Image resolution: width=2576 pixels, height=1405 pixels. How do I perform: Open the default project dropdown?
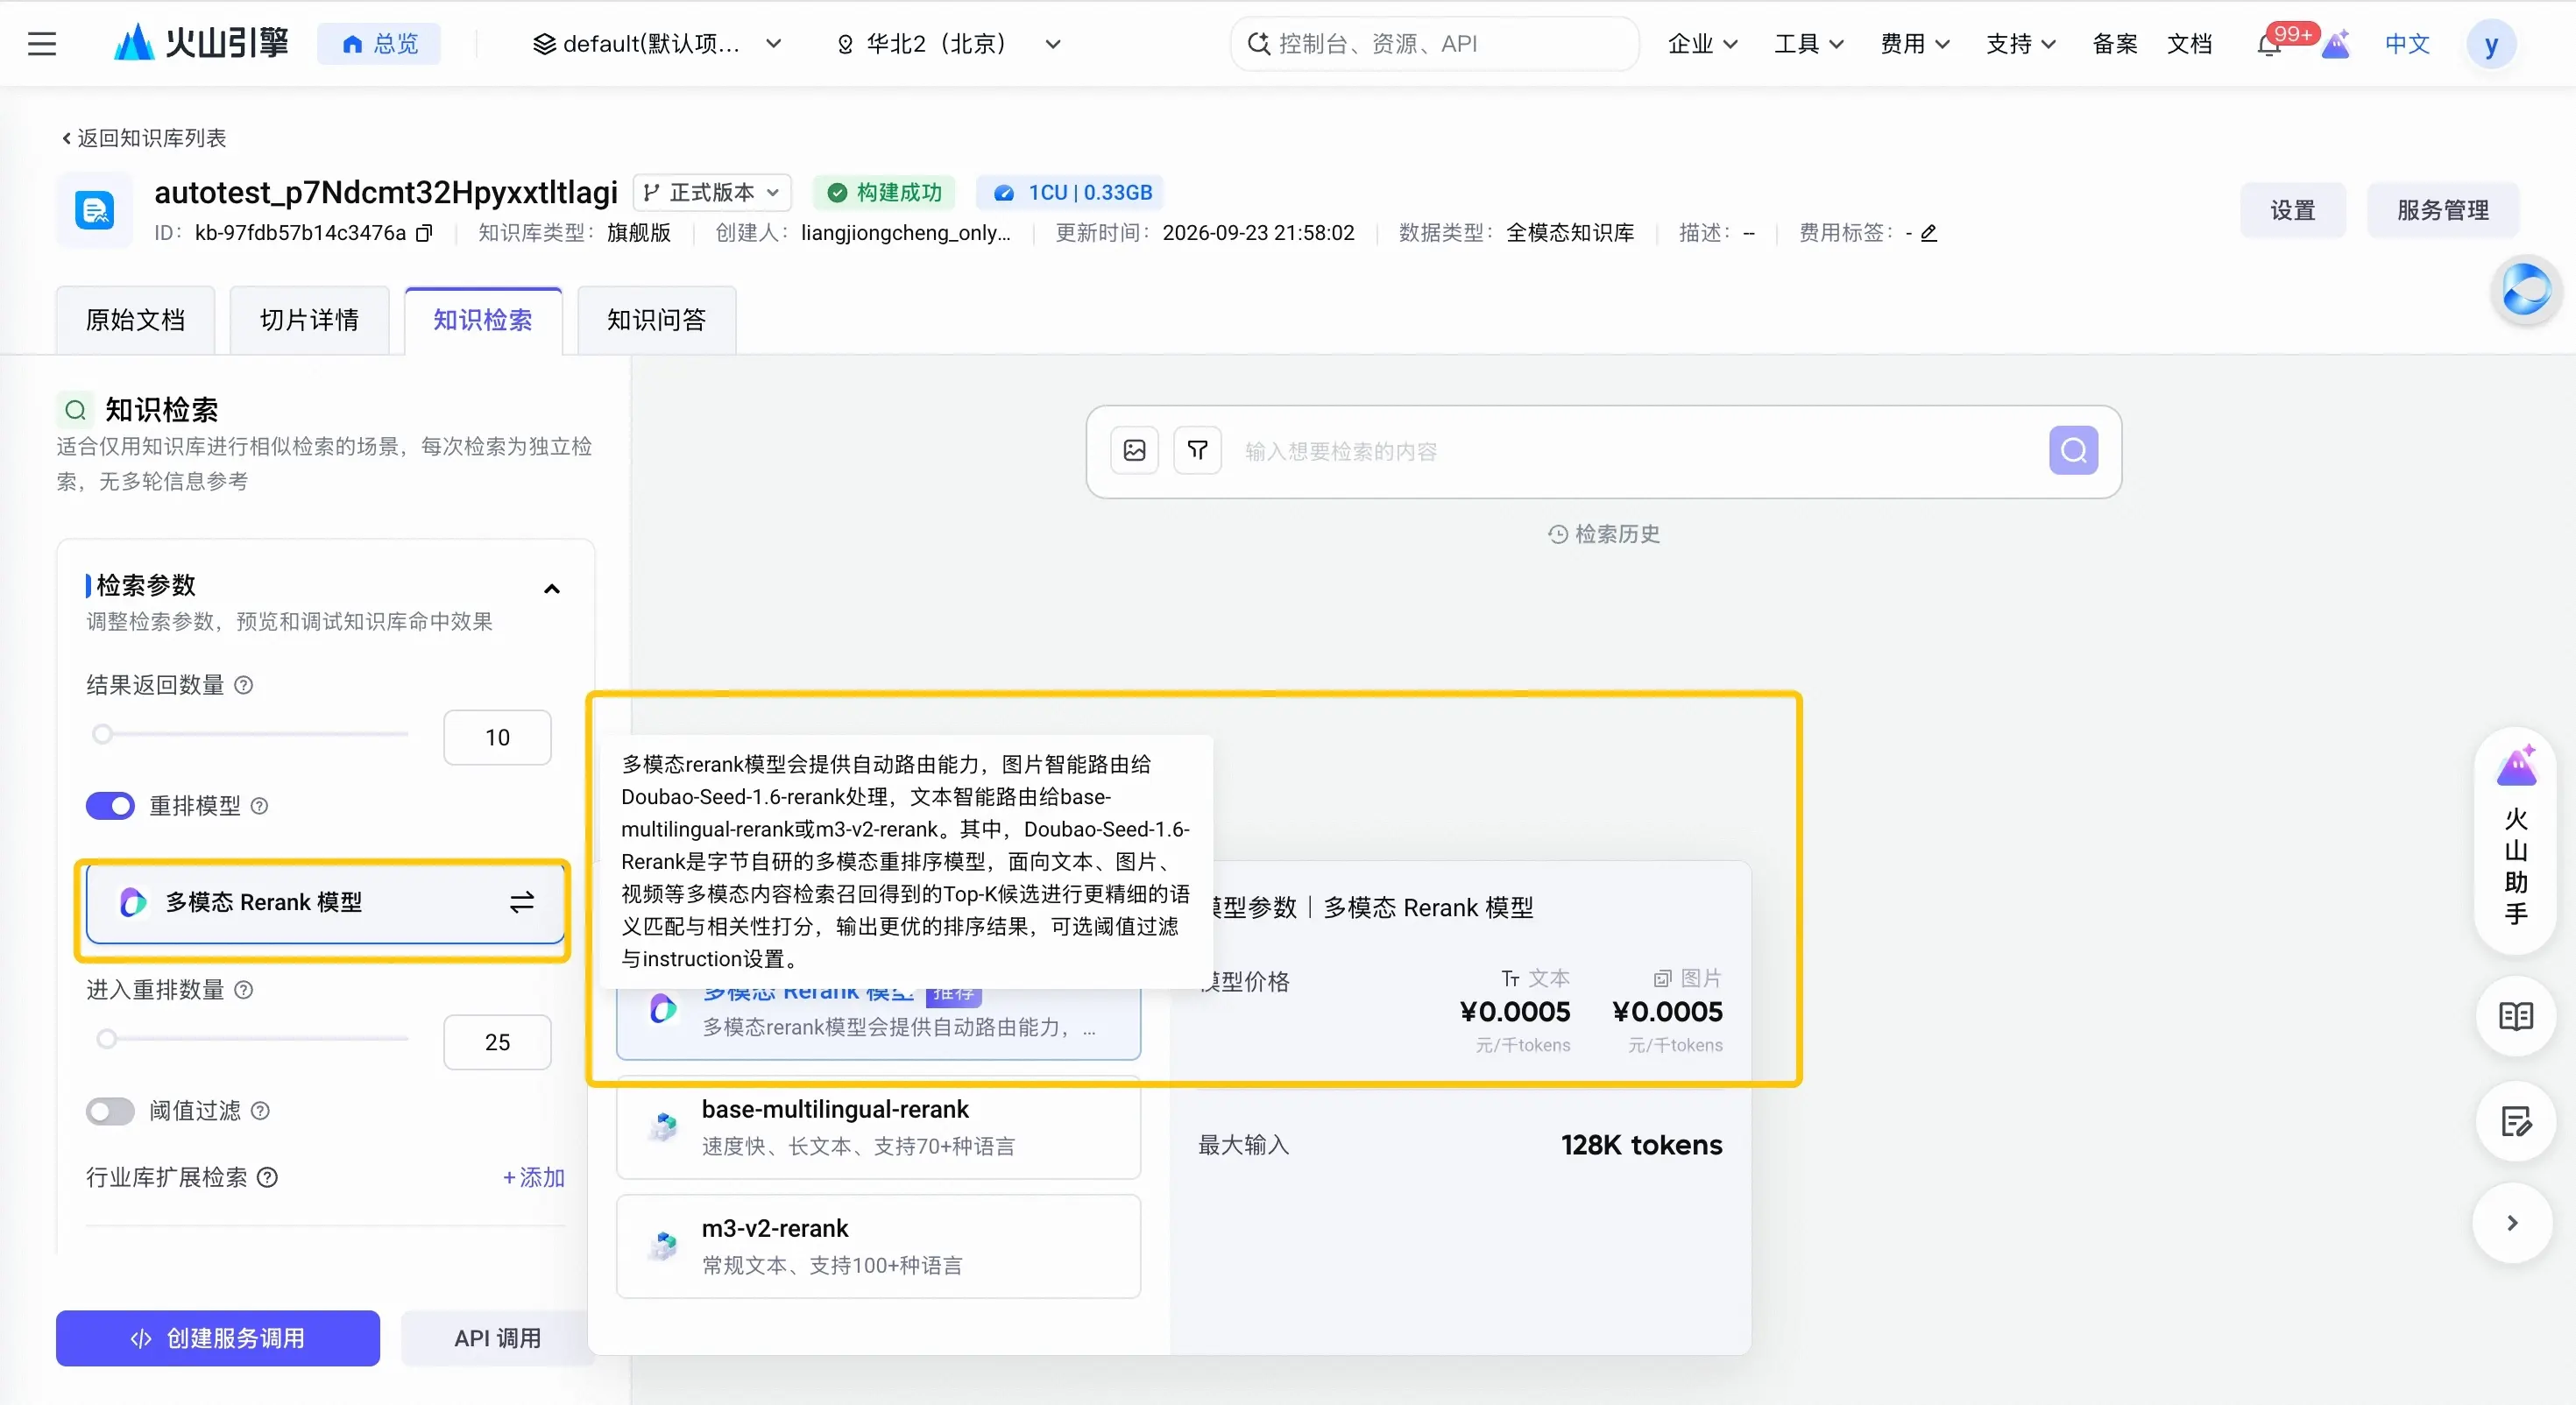656,44
